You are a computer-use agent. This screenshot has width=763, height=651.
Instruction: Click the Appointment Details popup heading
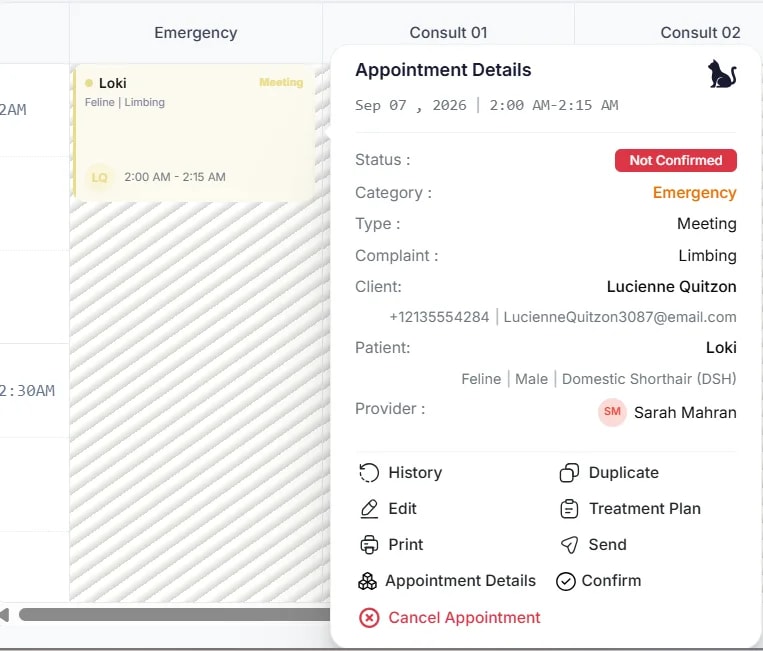tap(443, 70)
